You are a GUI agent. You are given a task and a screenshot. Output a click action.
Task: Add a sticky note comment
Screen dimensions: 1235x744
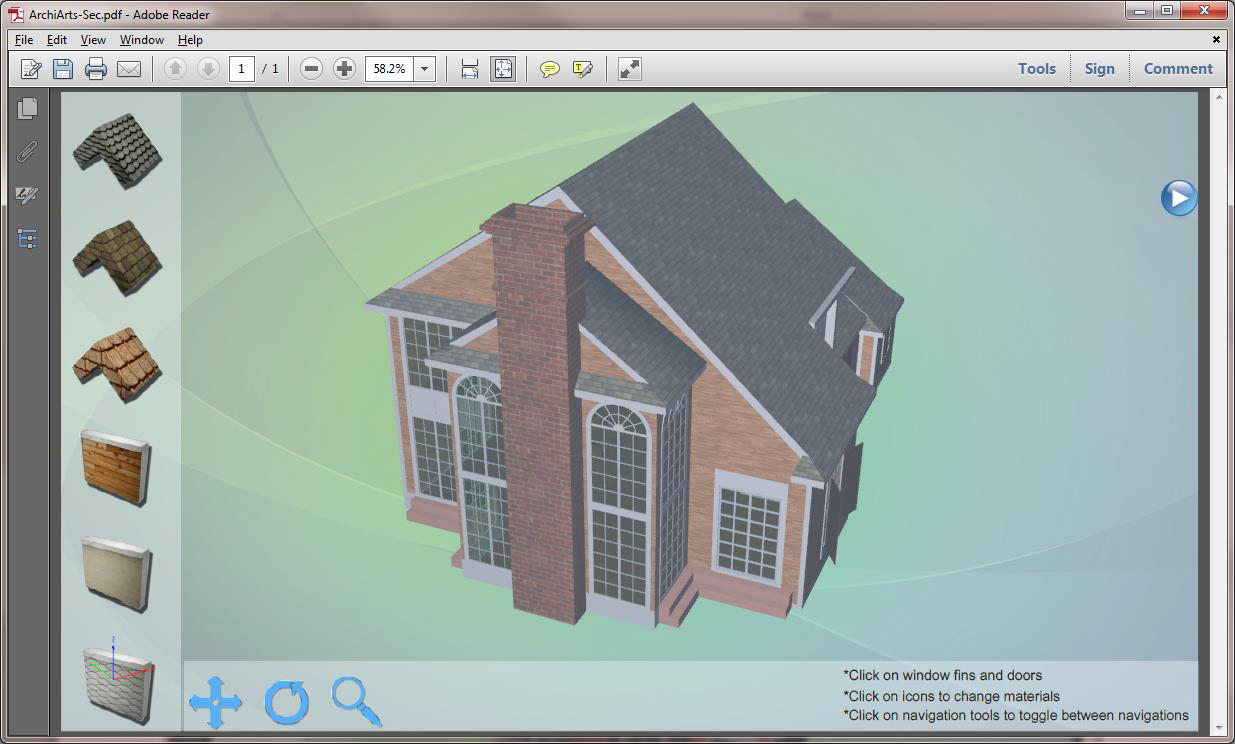coord(549,69)
